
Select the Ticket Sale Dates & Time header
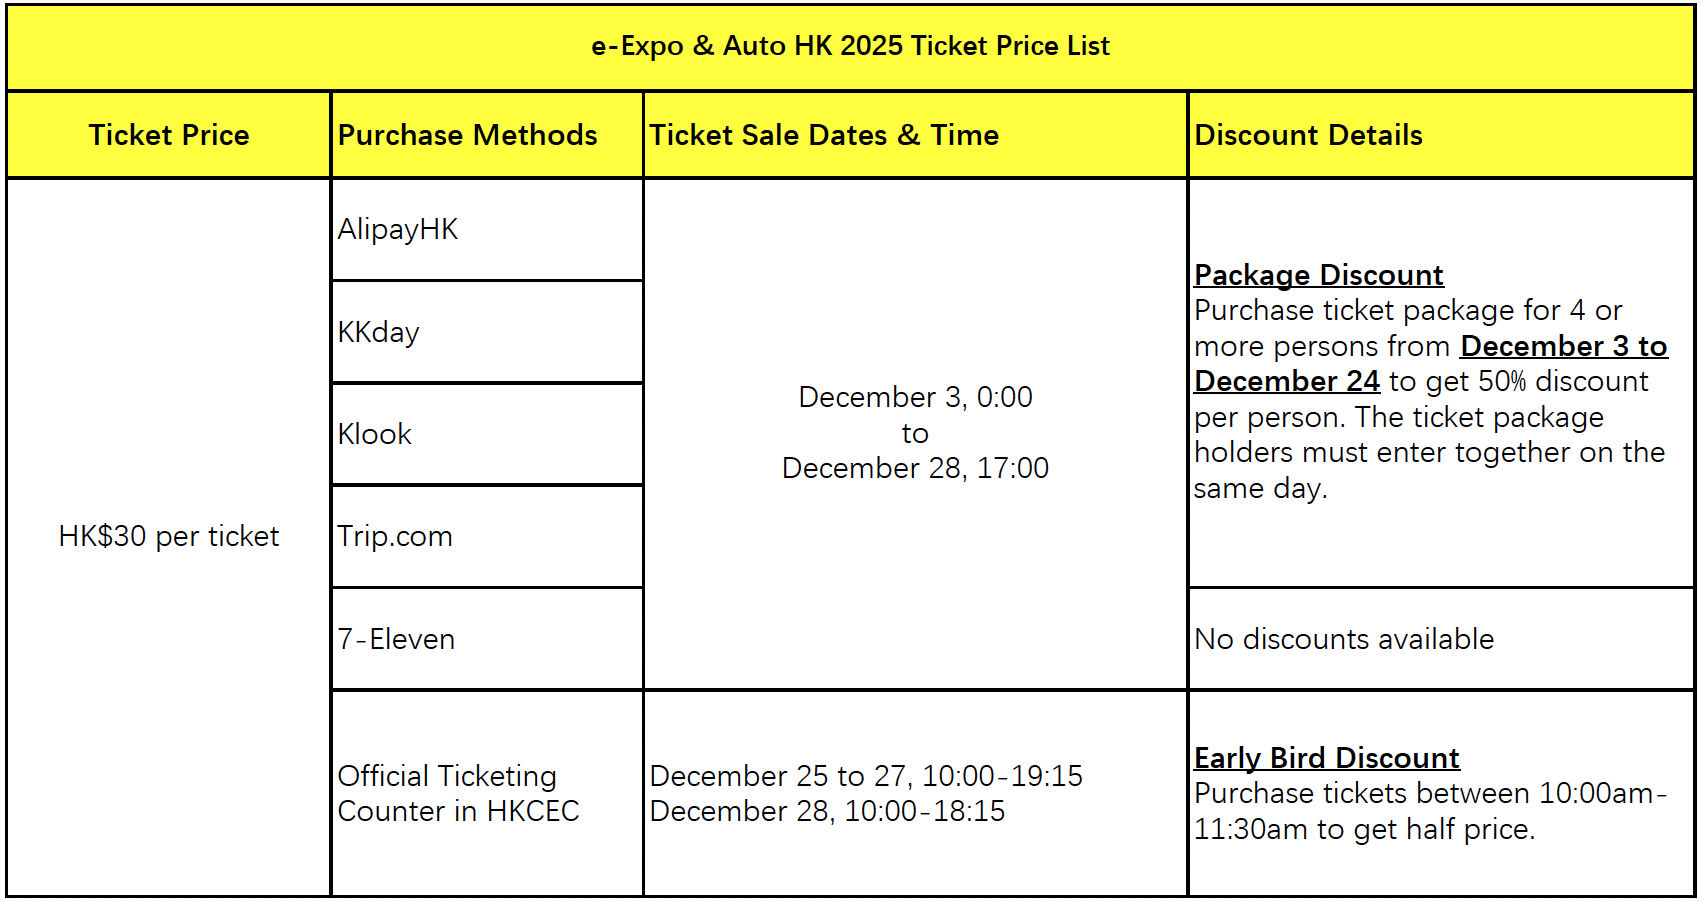click(824, 135)
